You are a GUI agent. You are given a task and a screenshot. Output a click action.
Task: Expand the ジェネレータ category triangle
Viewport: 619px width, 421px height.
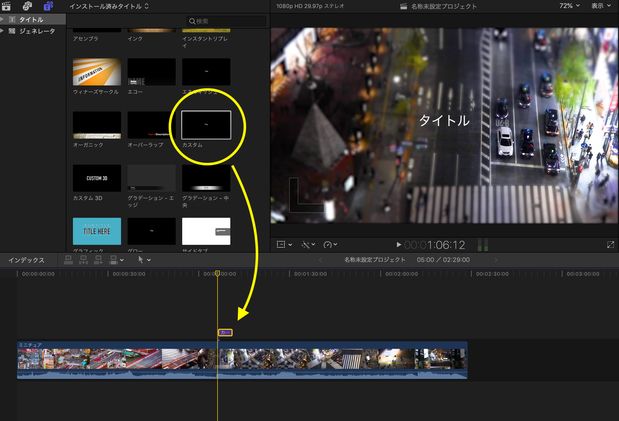(x=2, y=31)
